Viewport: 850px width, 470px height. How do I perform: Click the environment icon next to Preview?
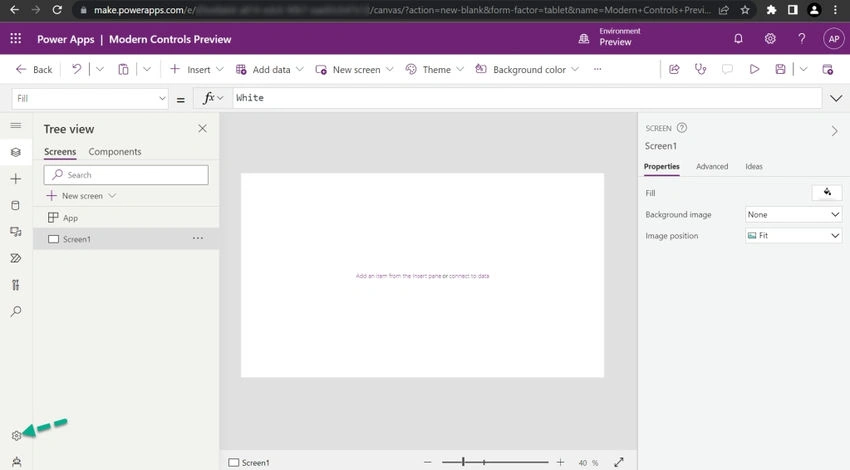584,38
